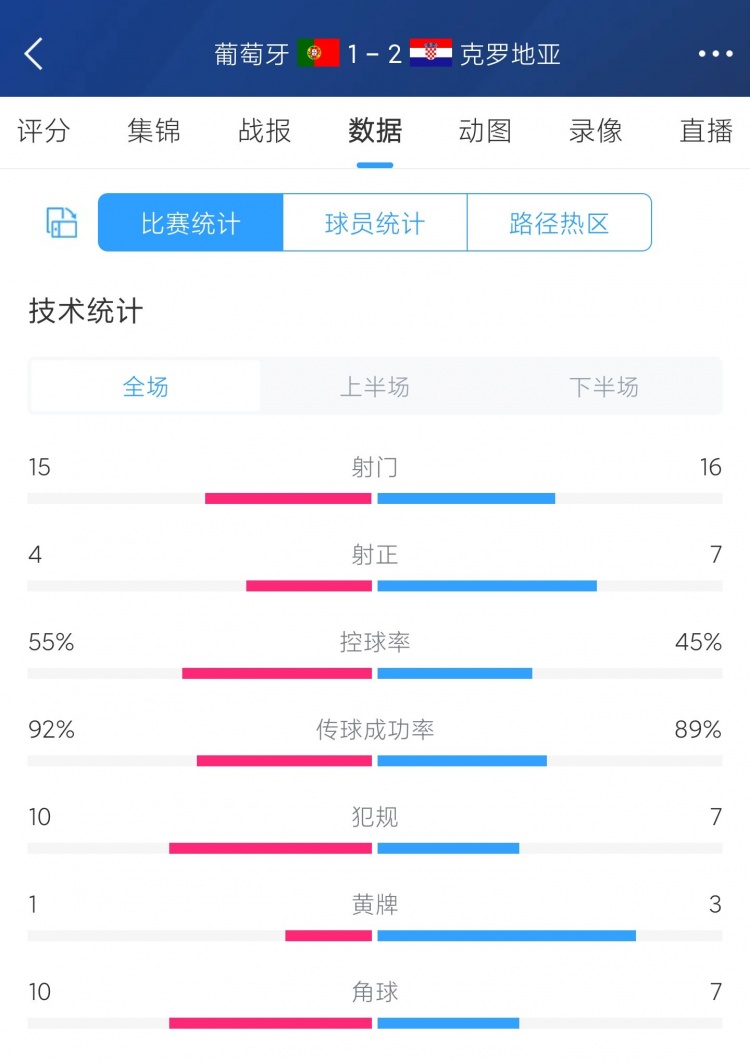750x1062 pixels.
Task: Tap the share-layout icon beside 比赛统计
Action: pos(62,222)
